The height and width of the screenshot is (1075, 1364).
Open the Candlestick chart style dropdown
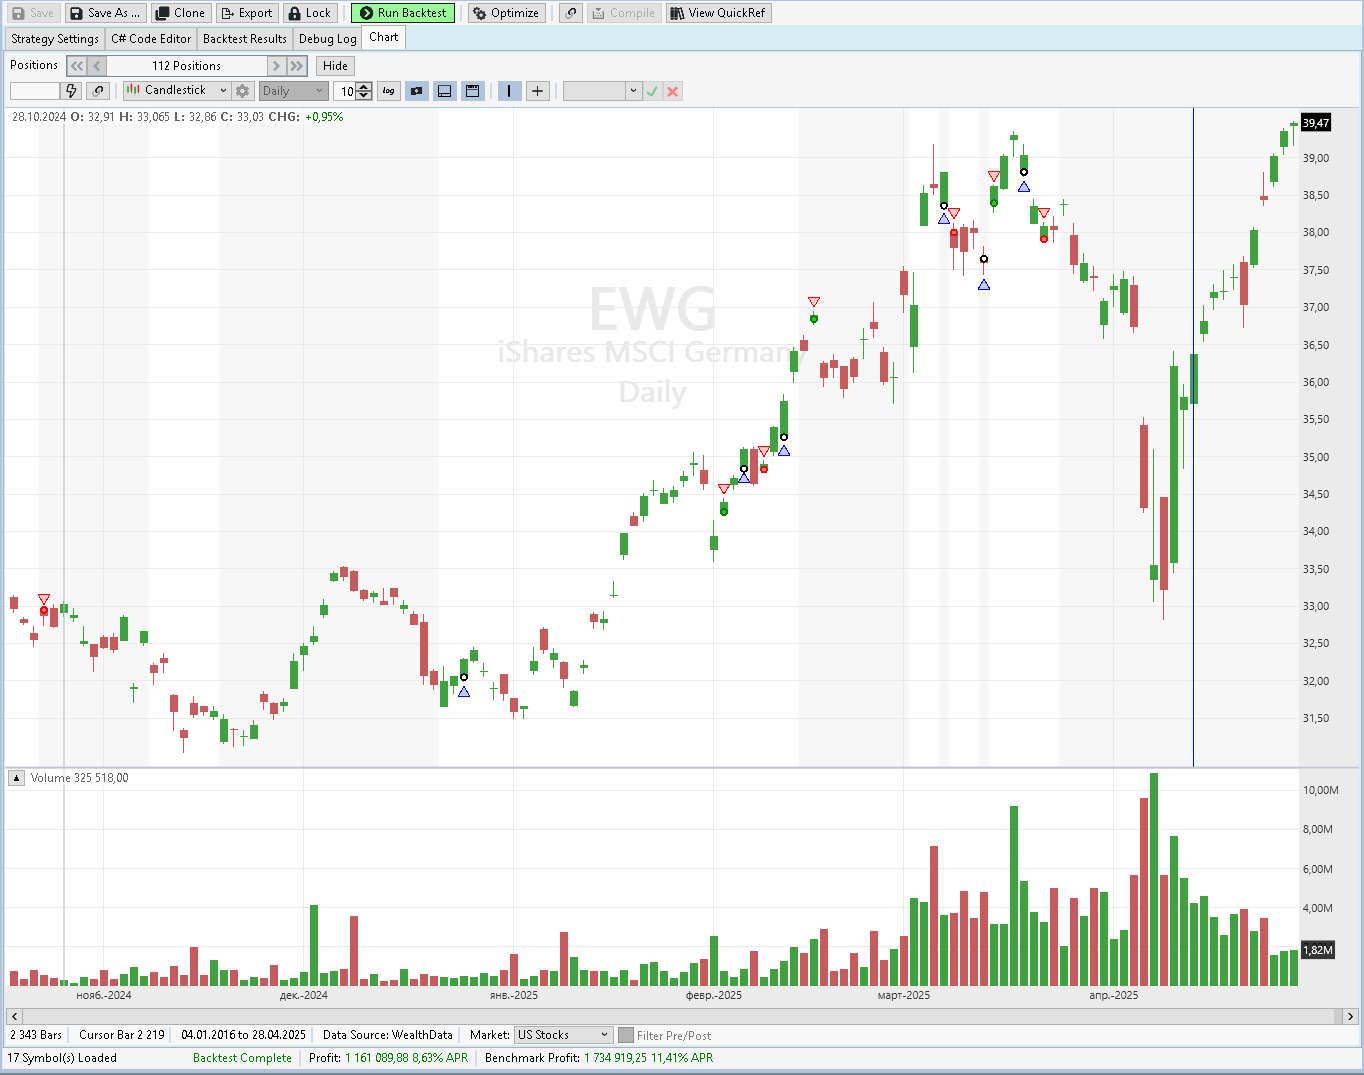click(177, 91)
